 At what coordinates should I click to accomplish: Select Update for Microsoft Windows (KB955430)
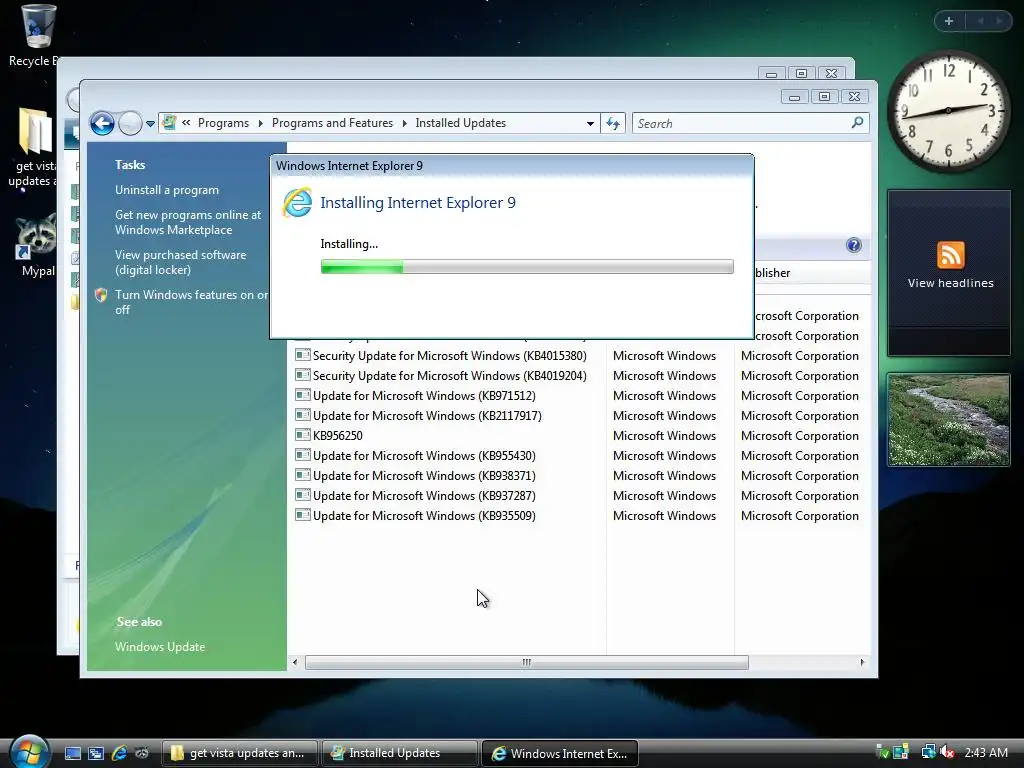point(577,456)
